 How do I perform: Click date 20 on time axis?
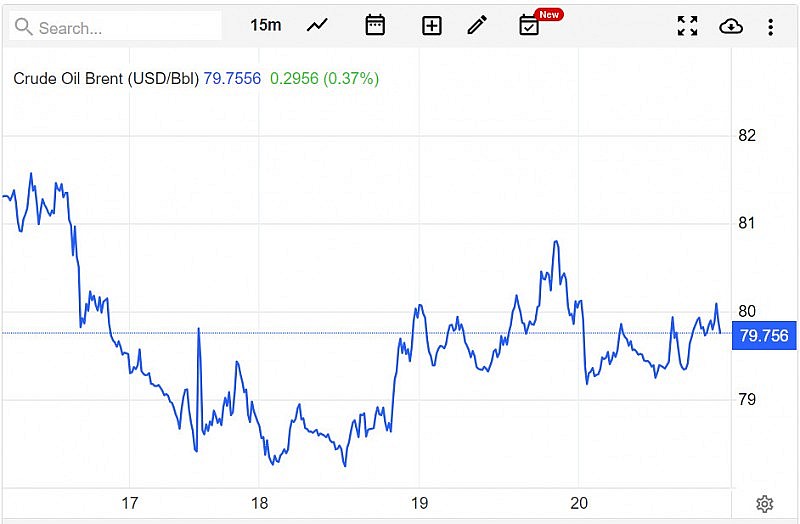click(579, 503)
